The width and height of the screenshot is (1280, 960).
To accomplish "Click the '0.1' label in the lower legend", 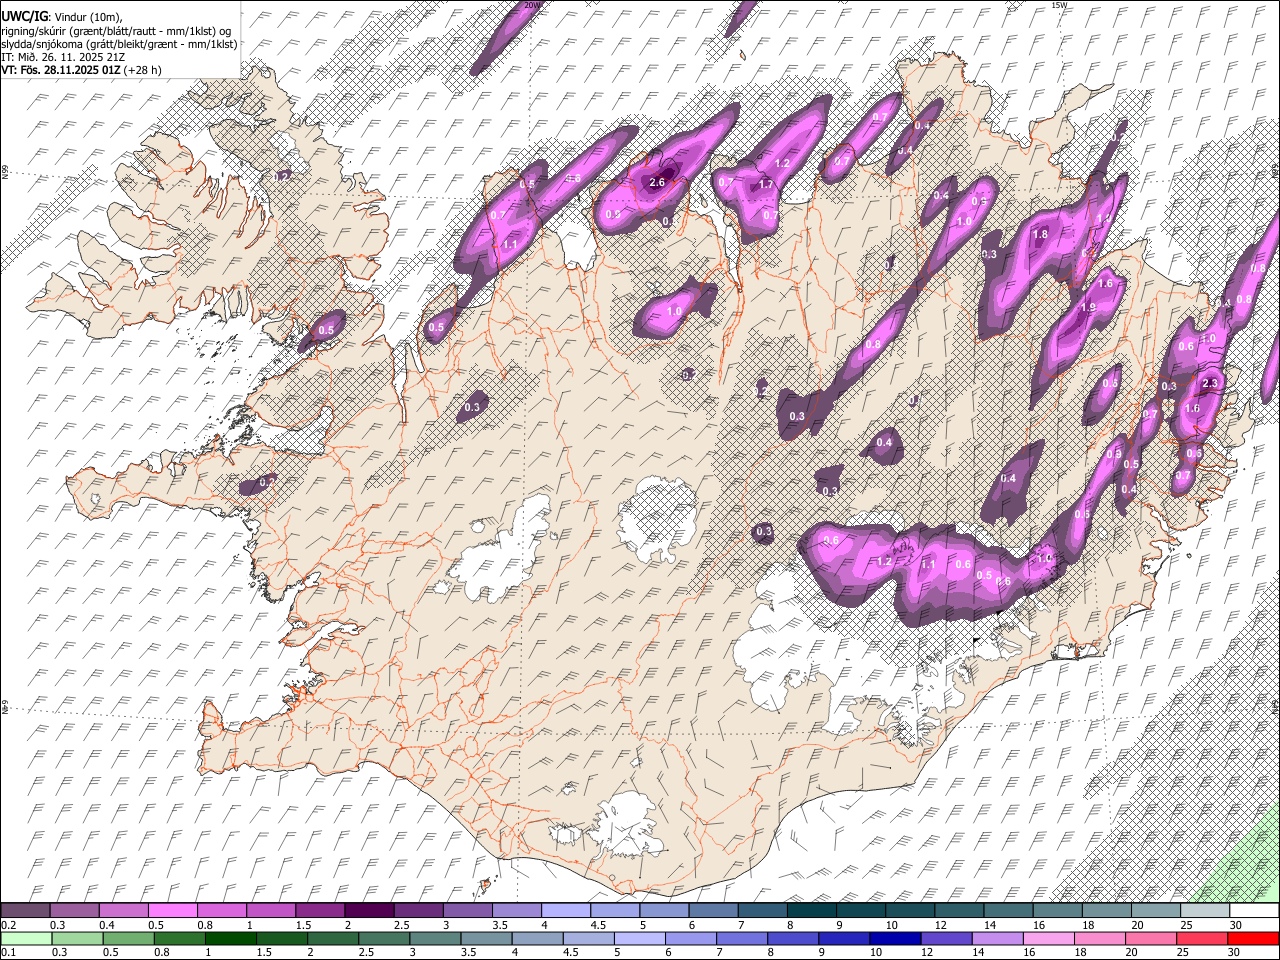I will pyautogui.click(x=10, y=952).
